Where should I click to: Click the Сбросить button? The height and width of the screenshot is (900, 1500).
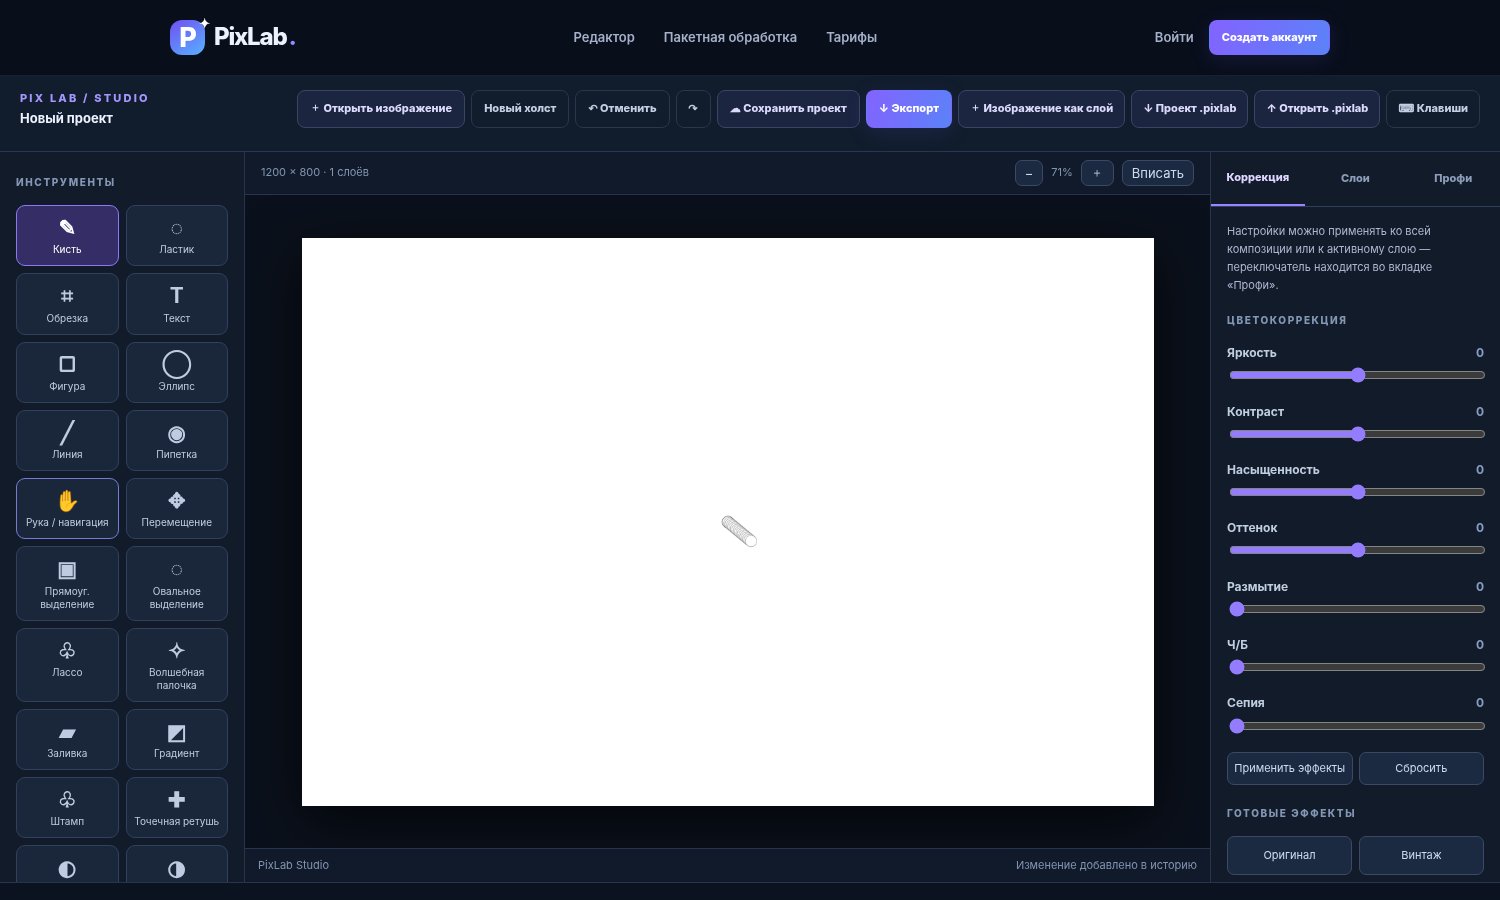tap(1421, 768)
